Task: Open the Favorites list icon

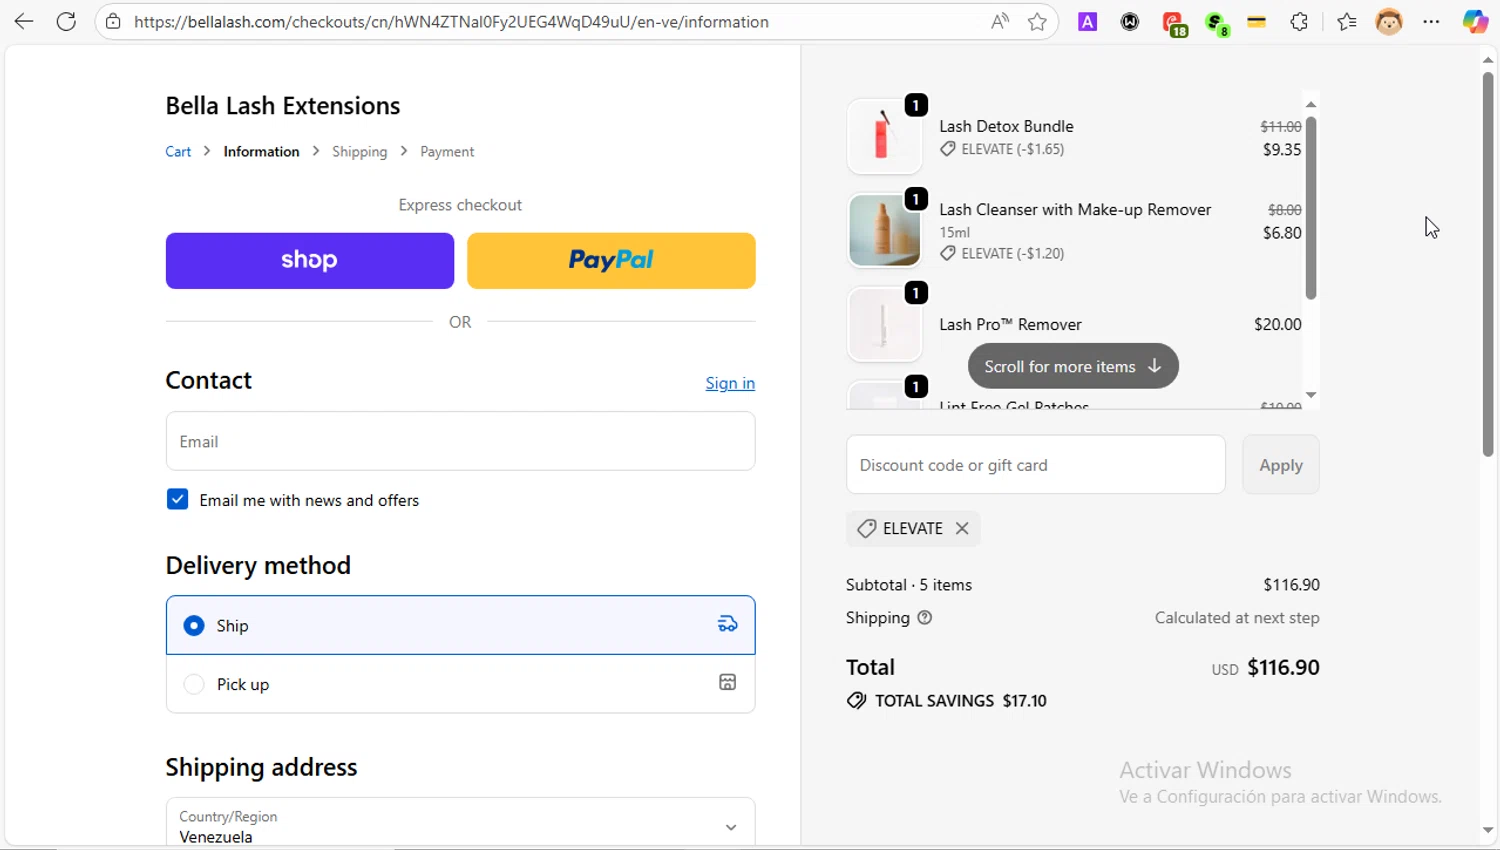Action: click(x=1346, y=21)
